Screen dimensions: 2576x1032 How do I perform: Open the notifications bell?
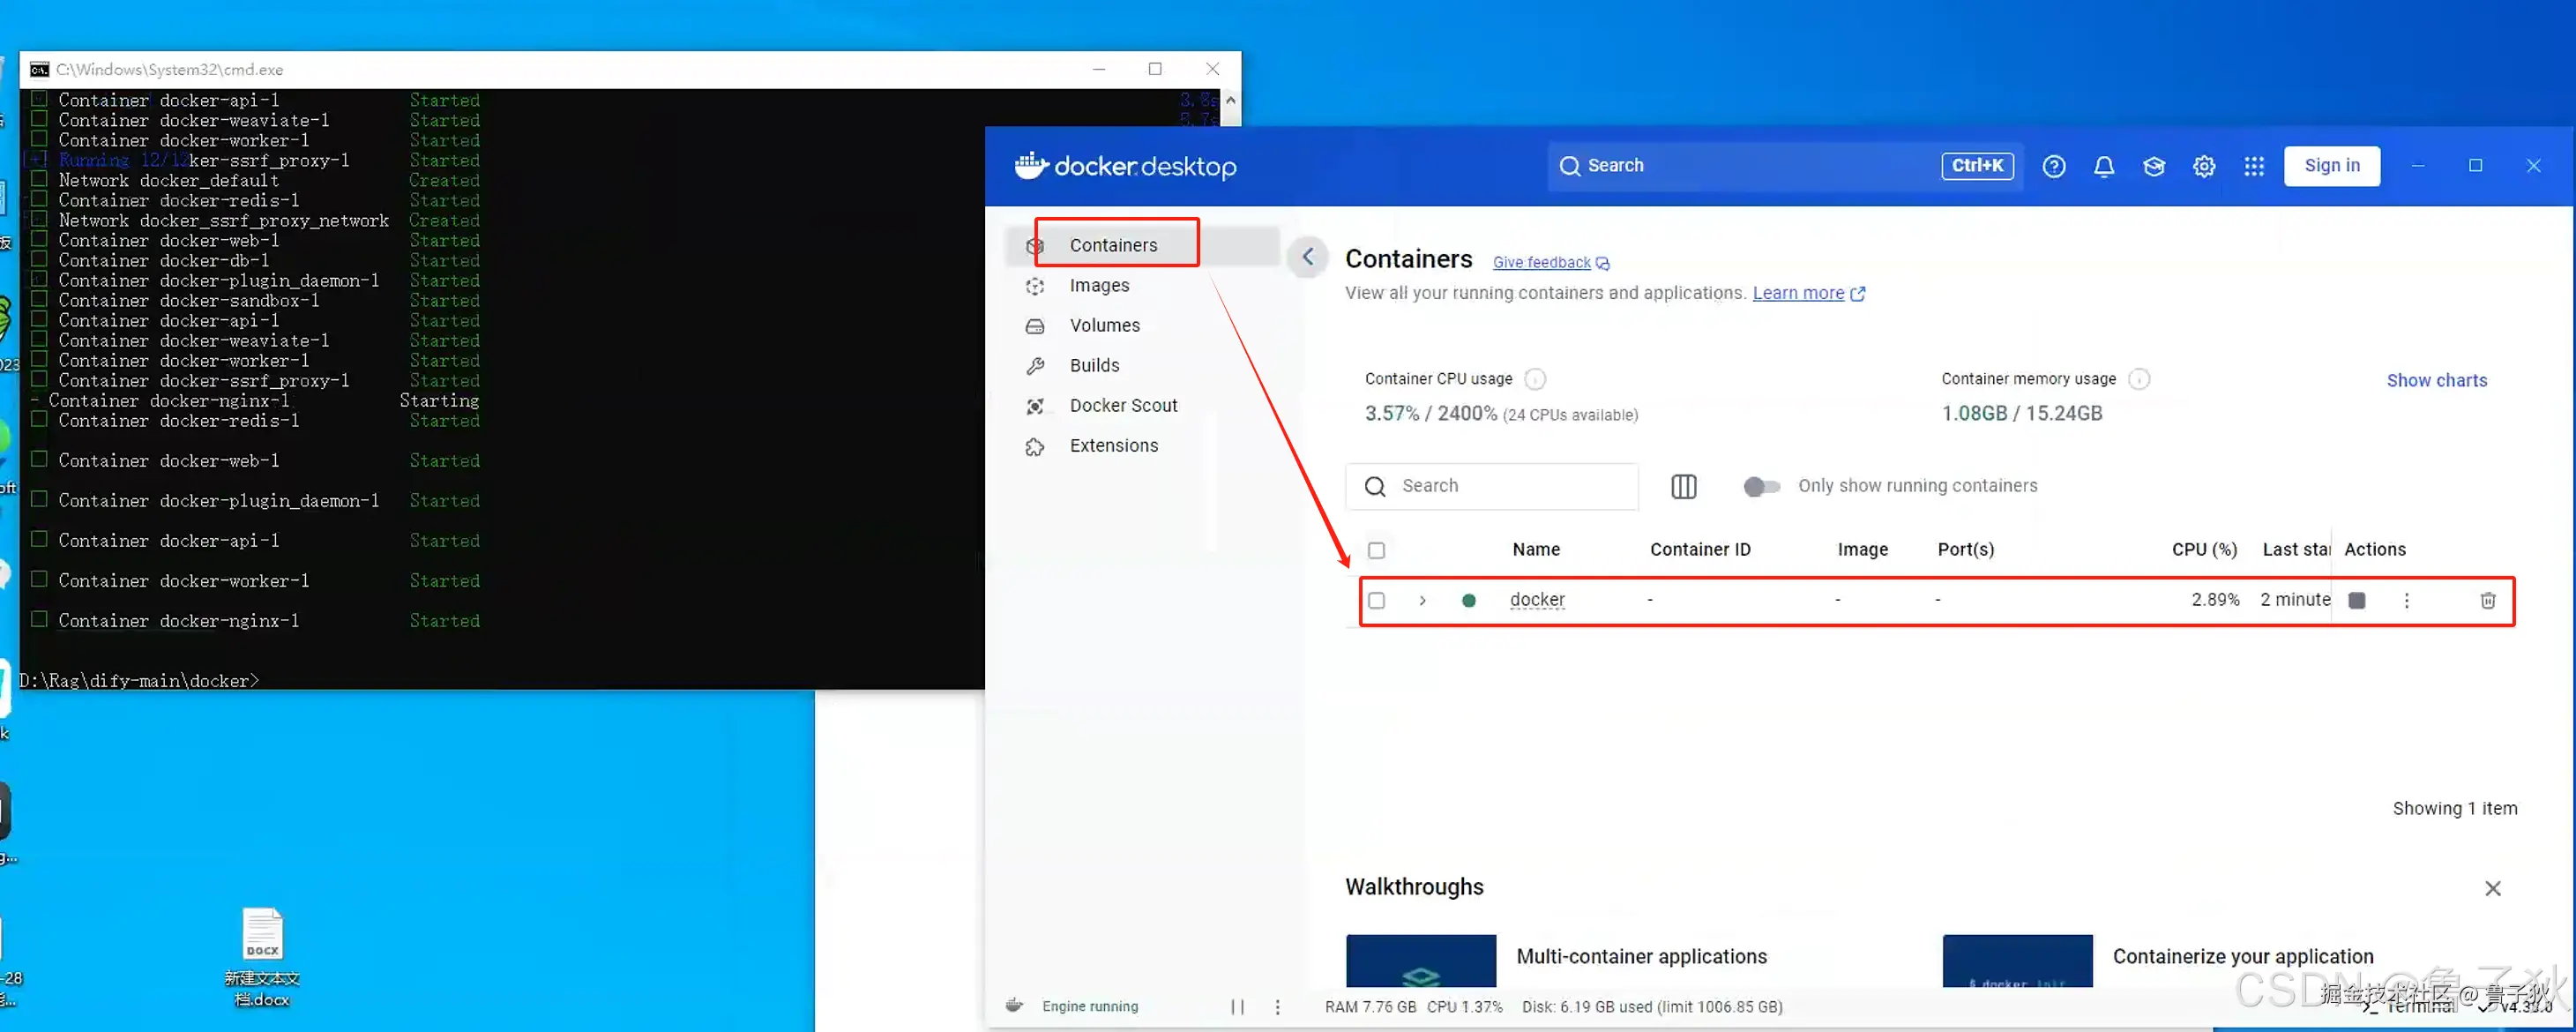(x=2103, y=166)
